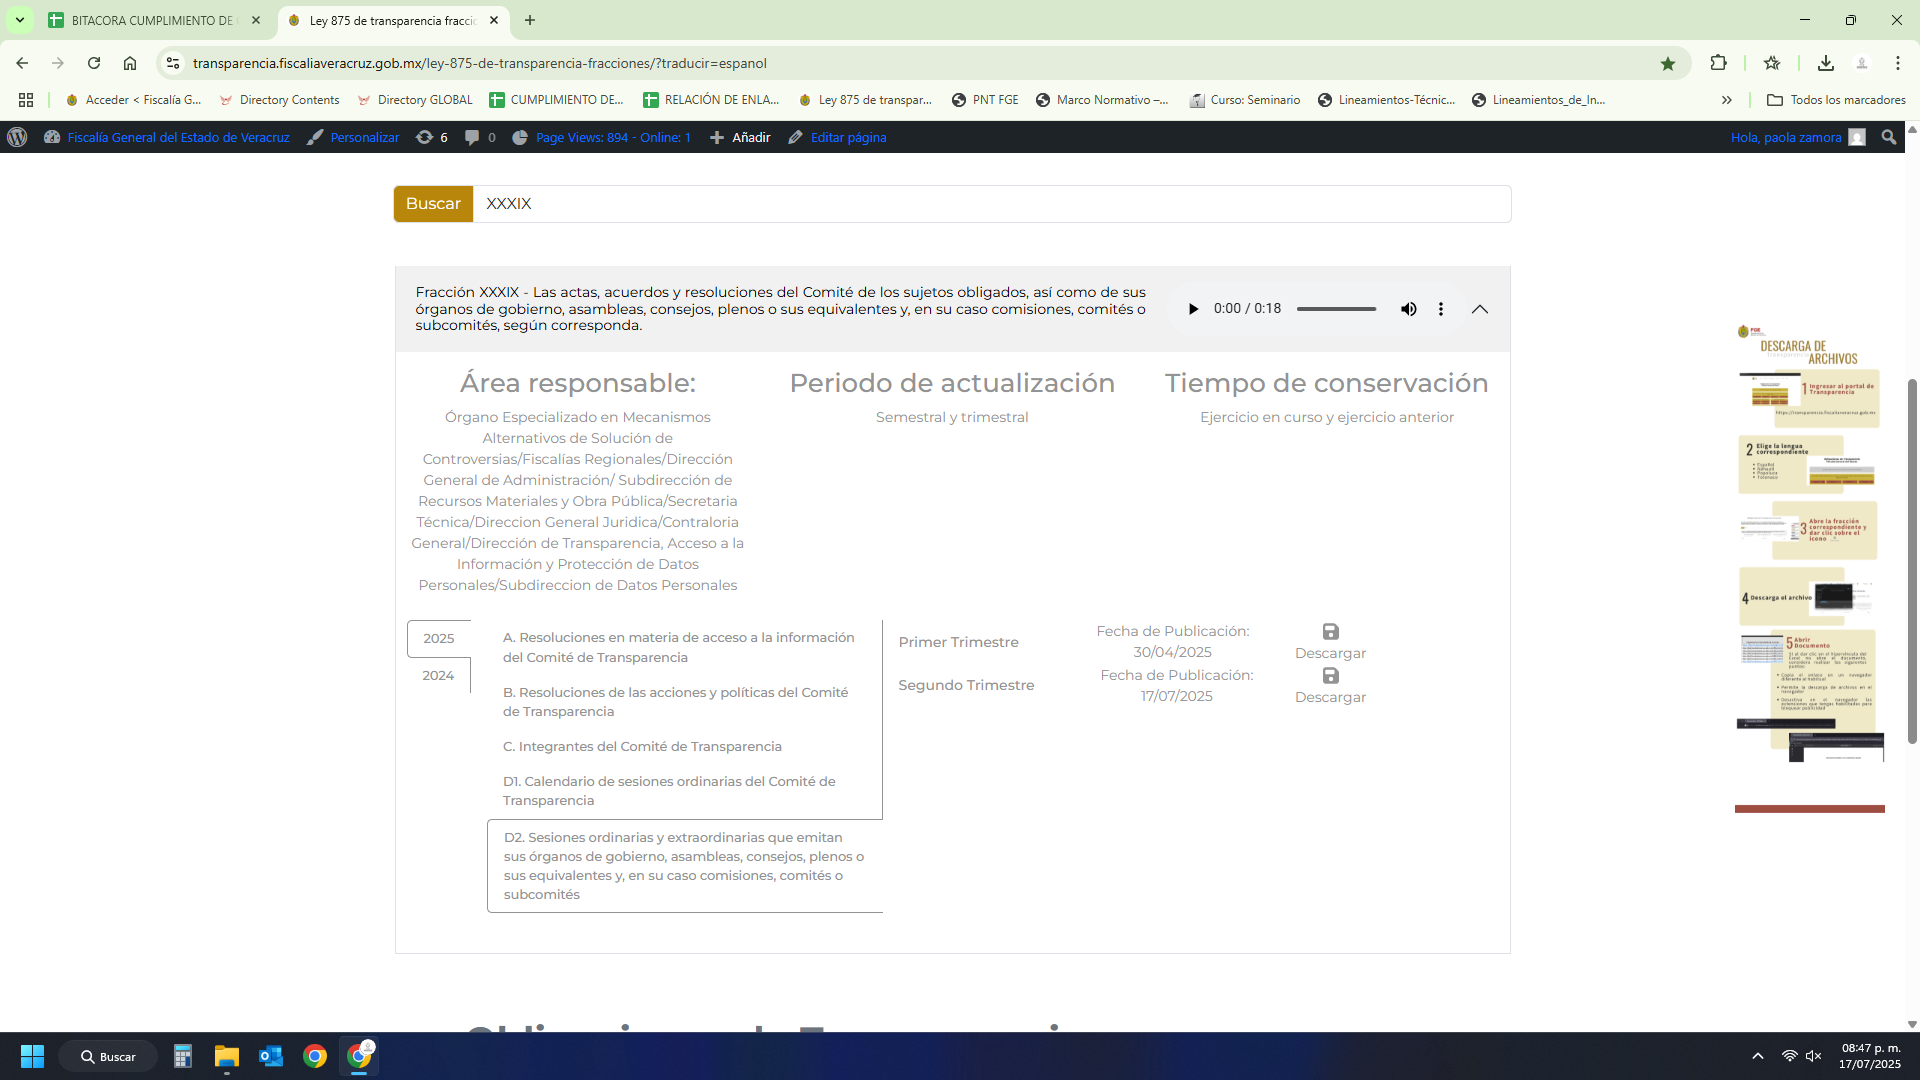The width and height of the screenshot is (1920, 1080).
Task: Open Outlook from the taskbar
Action: [270, 1057]
